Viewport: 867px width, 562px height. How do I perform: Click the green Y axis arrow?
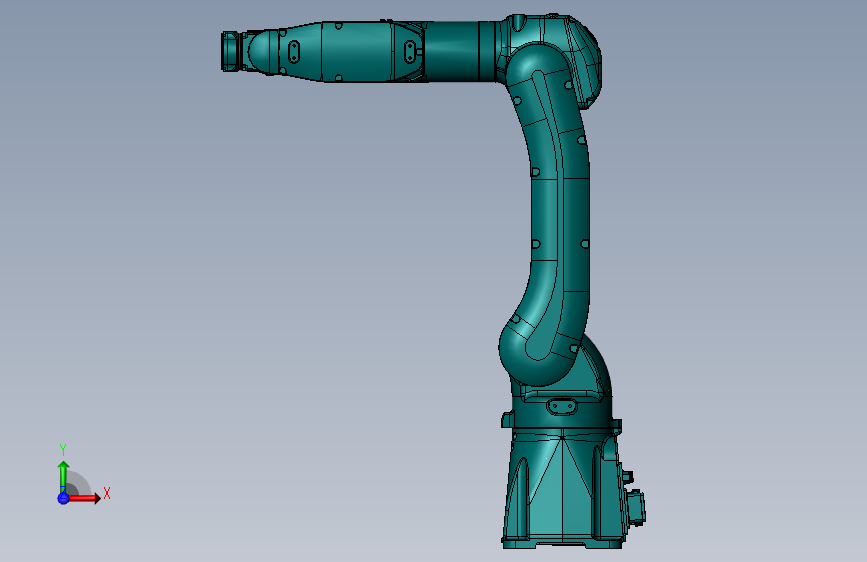tap(63, 476)
